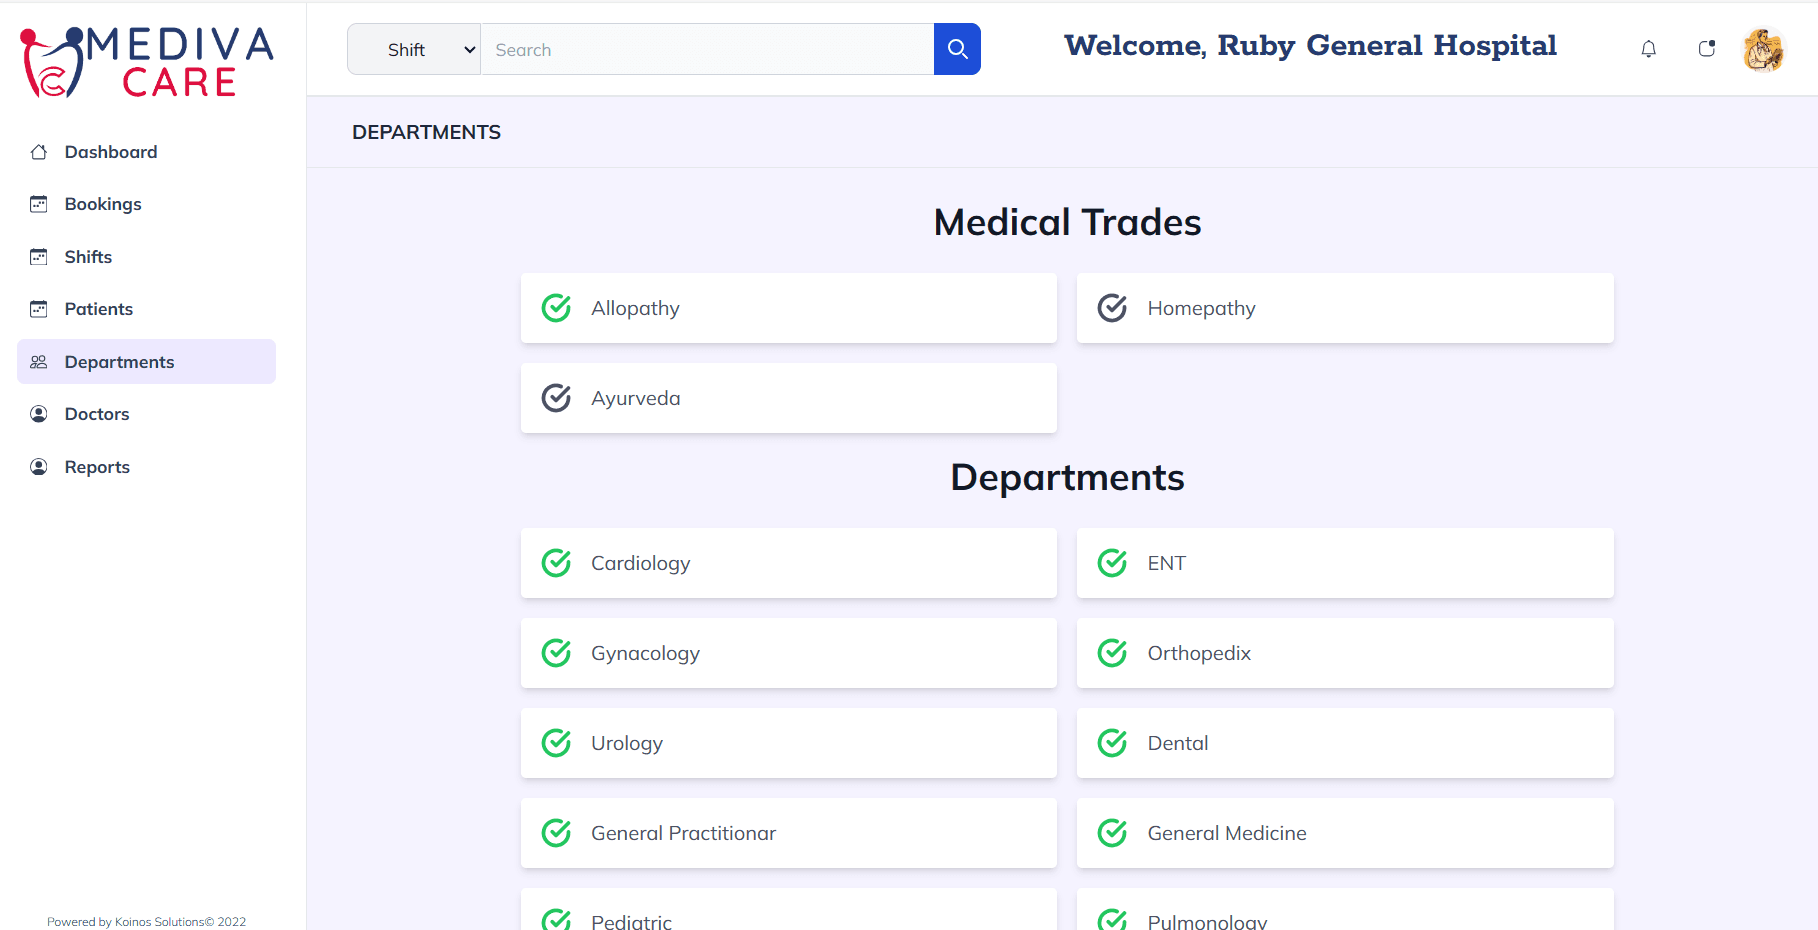The image size is (1818, 930).
Task: Click the Dashboard home icon in sidebar
Action: tap(39, 151)
